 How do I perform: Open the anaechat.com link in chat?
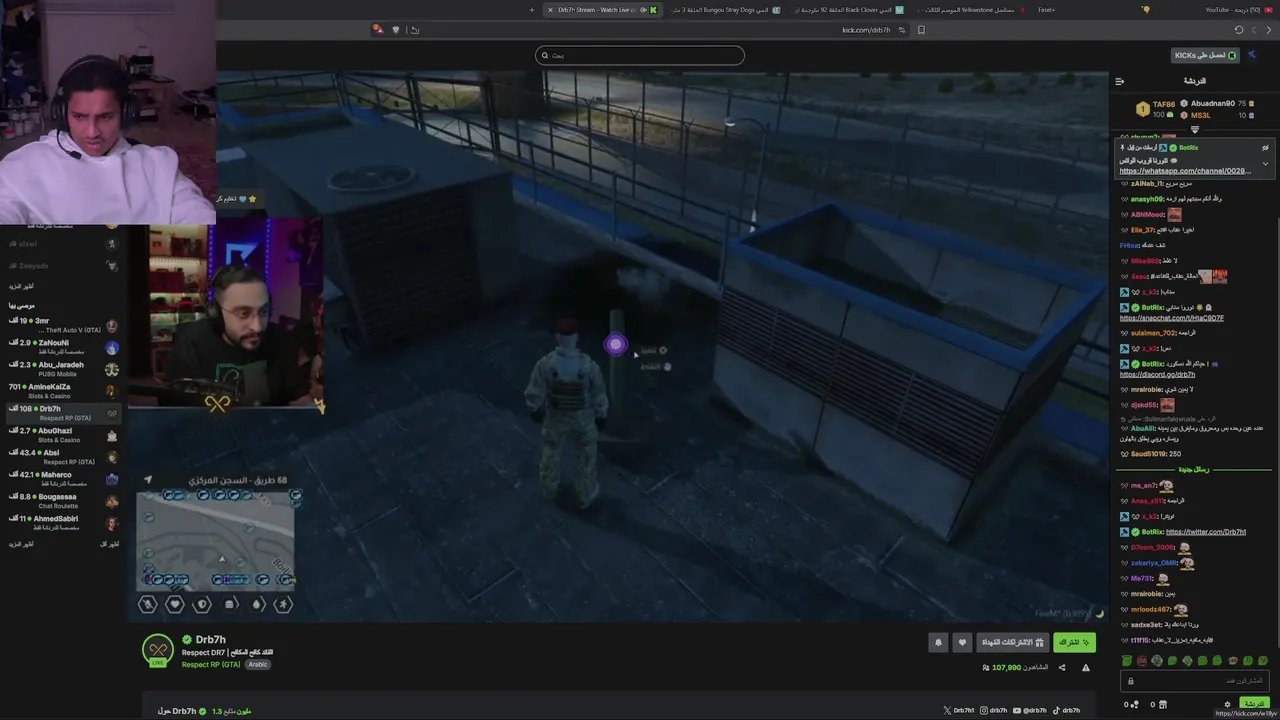tap(1172, 318)
